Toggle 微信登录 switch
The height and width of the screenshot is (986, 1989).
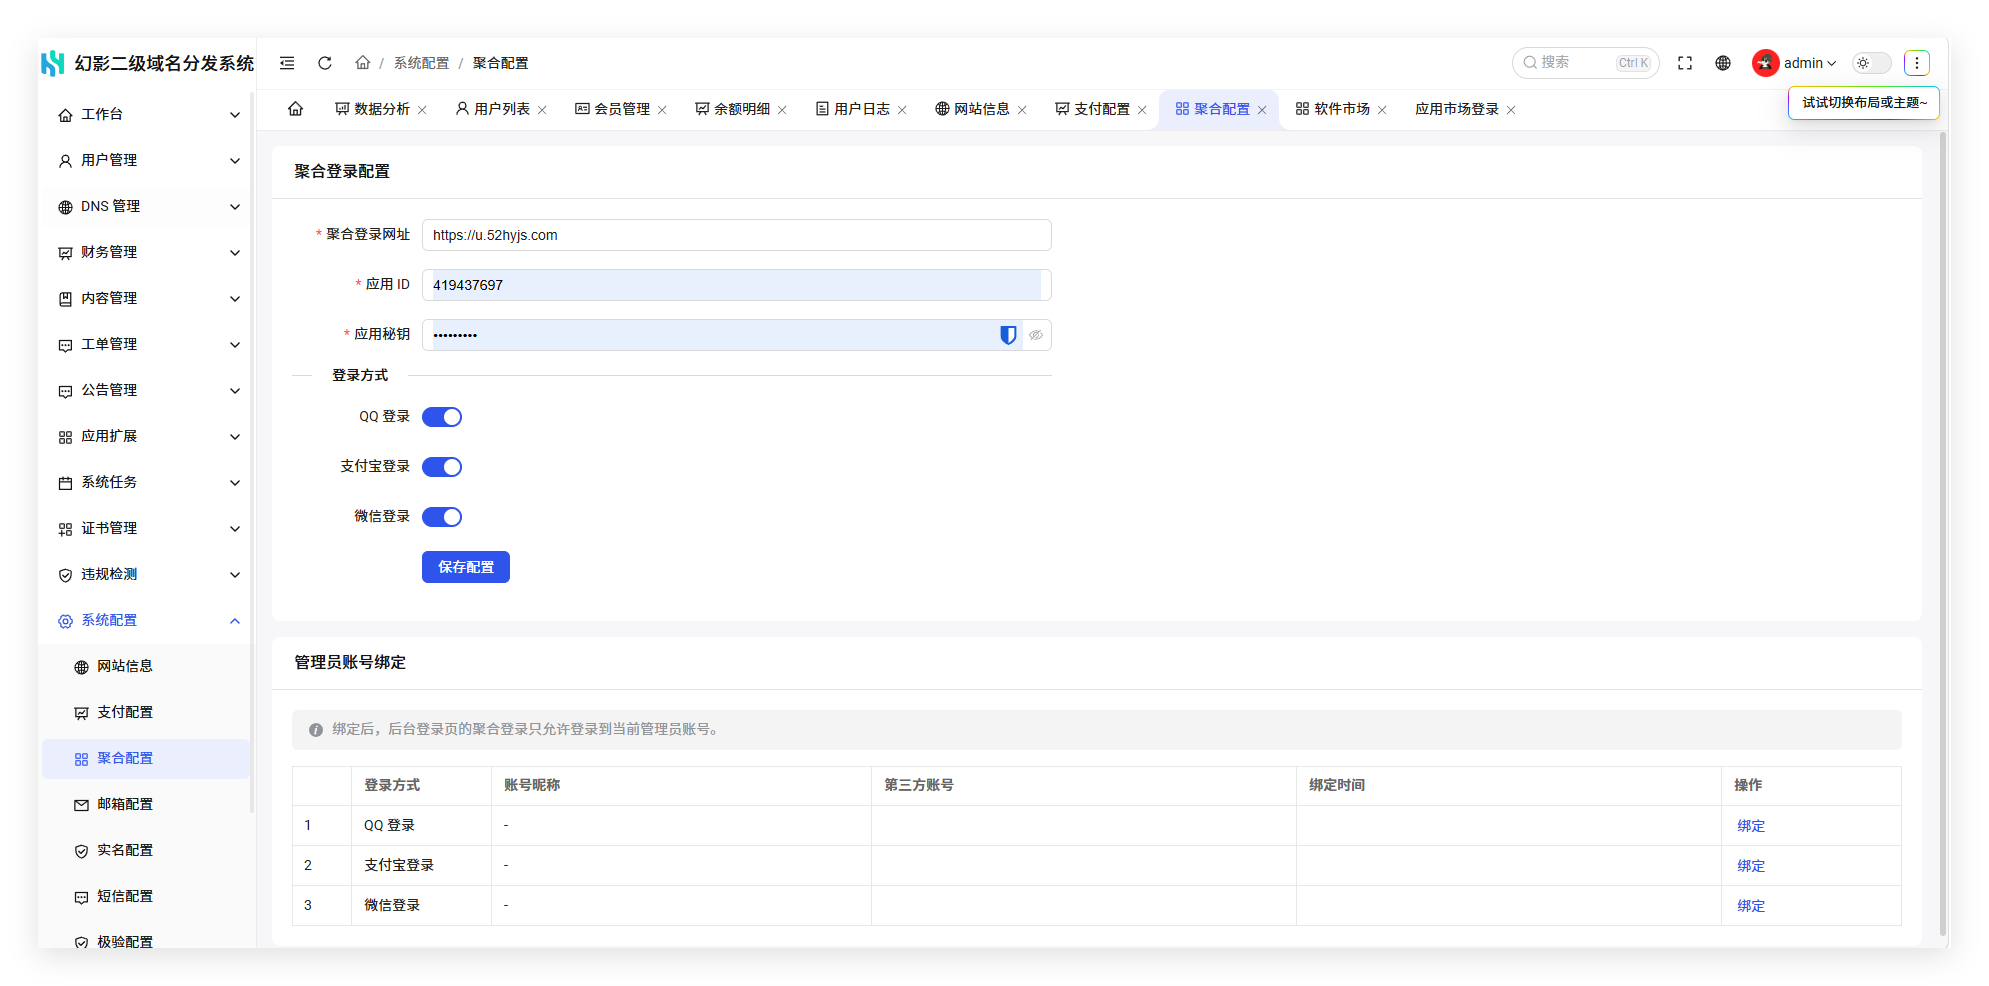point(442,517)
